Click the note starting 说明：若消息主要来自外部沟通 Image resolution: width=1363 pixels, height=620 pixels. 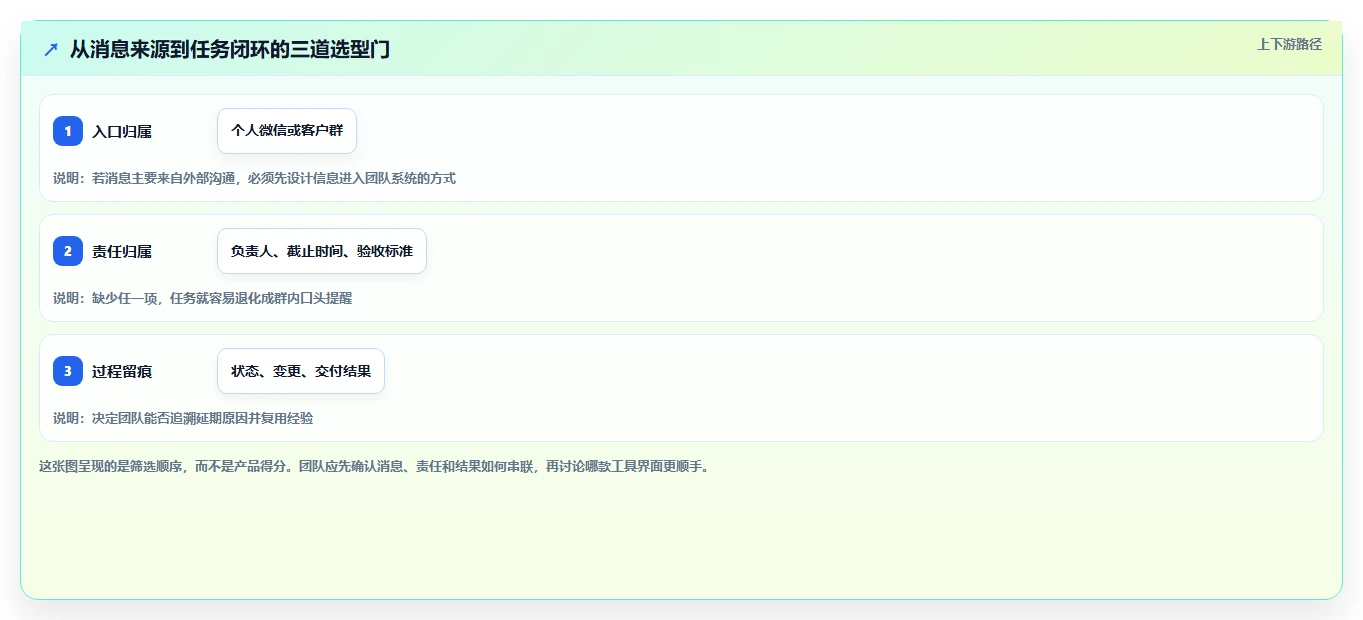[254, 178]
